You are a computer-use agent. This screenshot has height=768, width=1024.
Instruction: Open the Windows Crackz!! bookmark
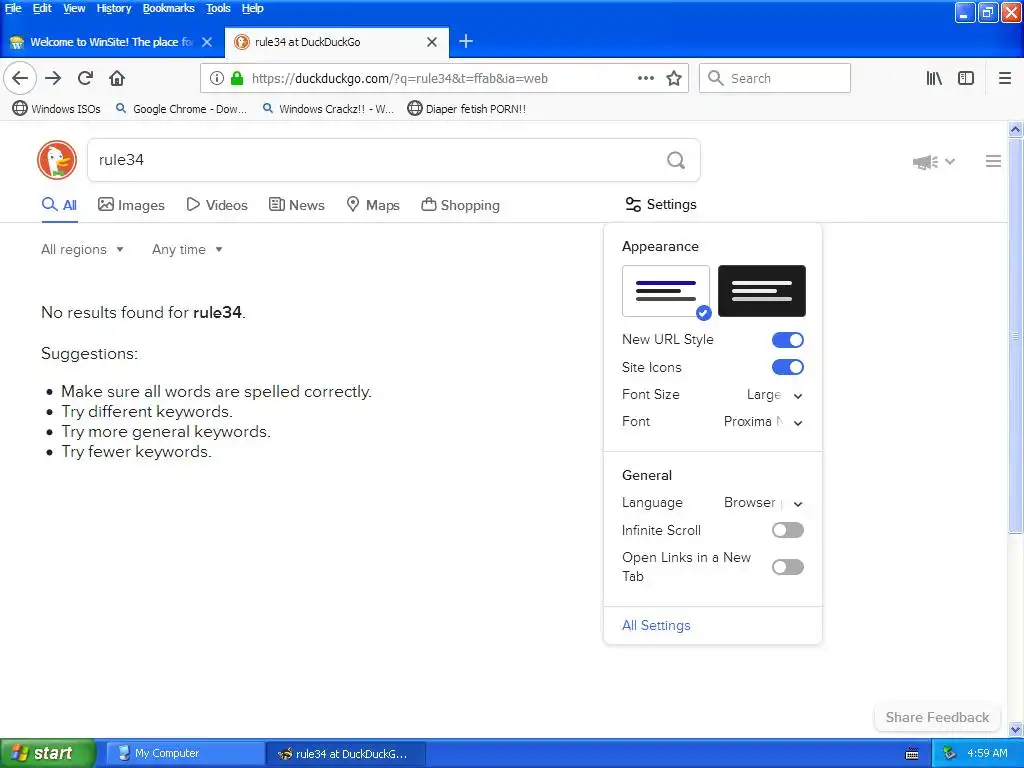point(327,109)
